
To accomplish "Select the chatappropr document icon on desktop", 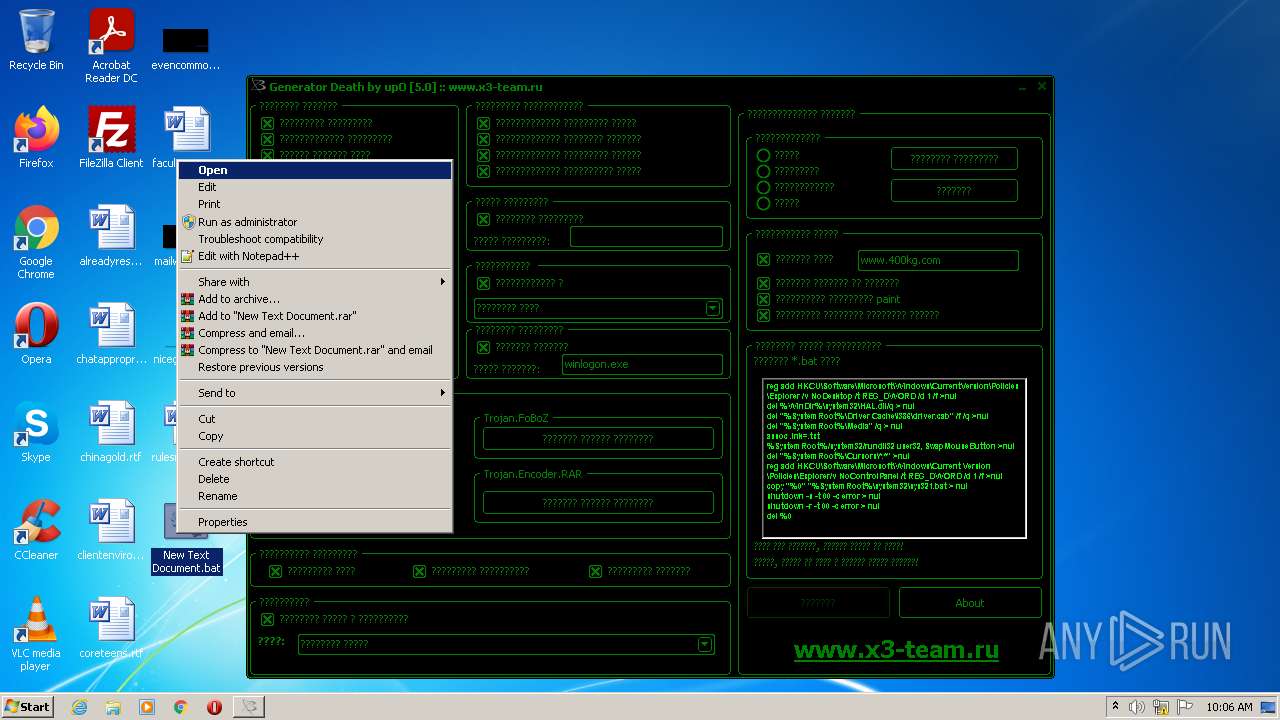I will [111, 333].
